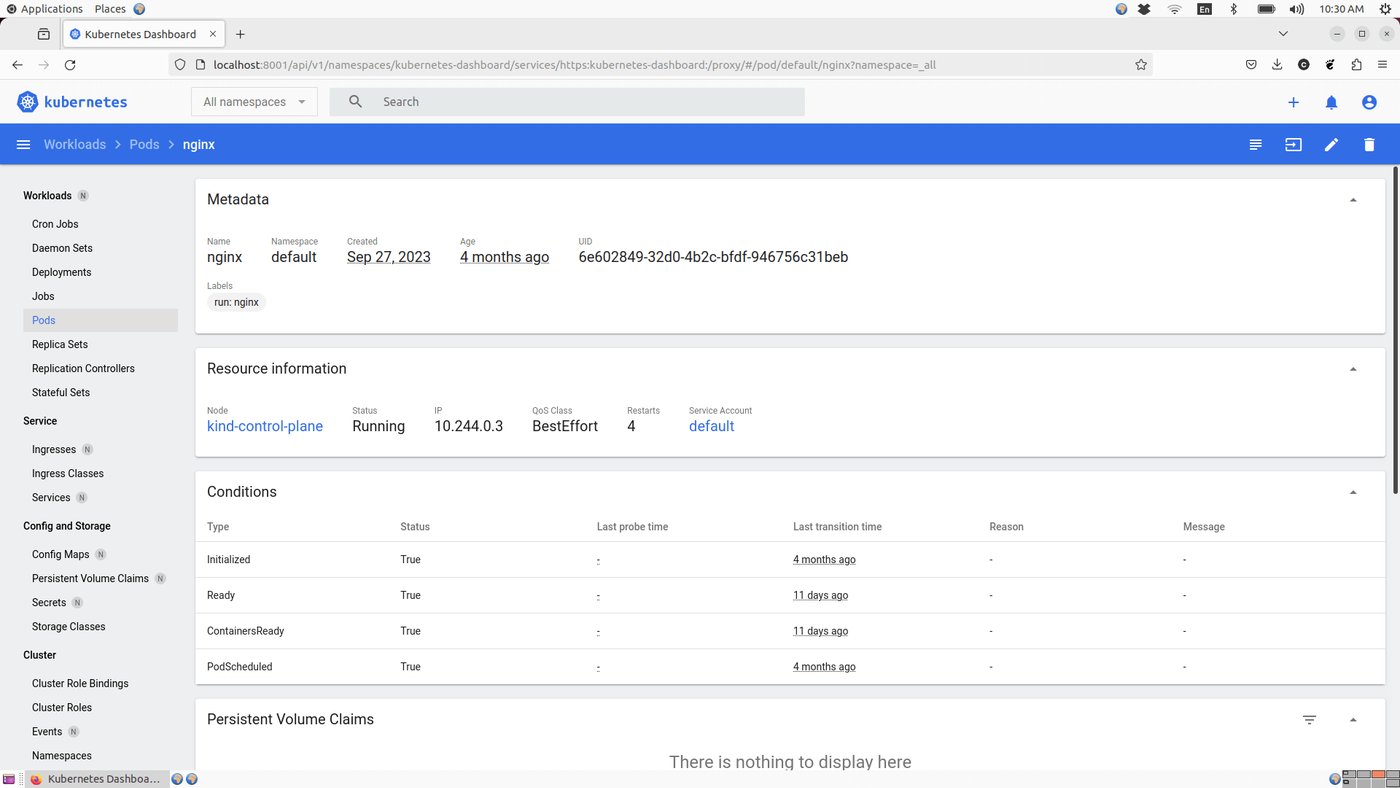Open Cluster Role Bindings in sidebar

coord(80,683)
